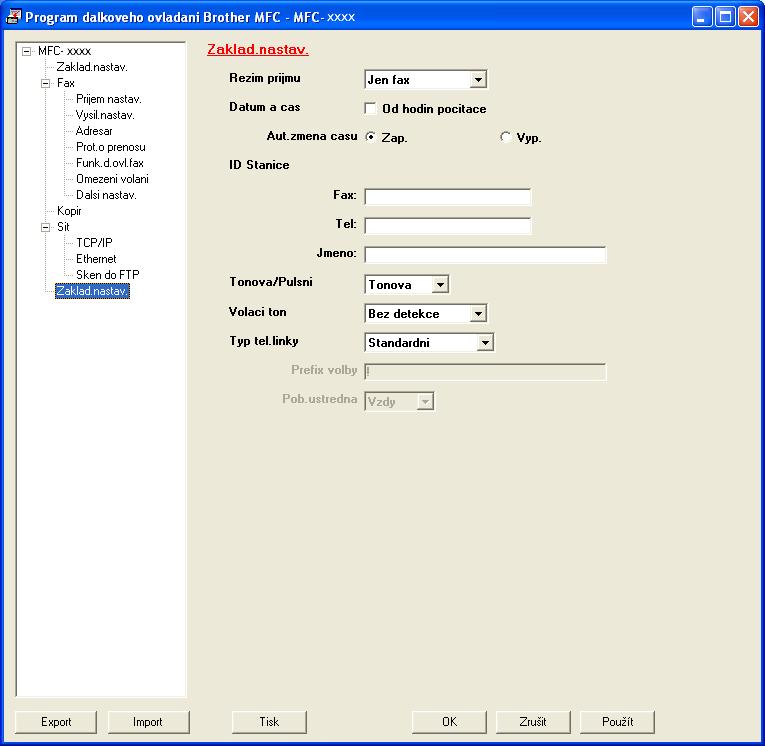Check the Od hodin pocitace checkbox
This screenshot has width=765, height=746.
tap(371, 108)
